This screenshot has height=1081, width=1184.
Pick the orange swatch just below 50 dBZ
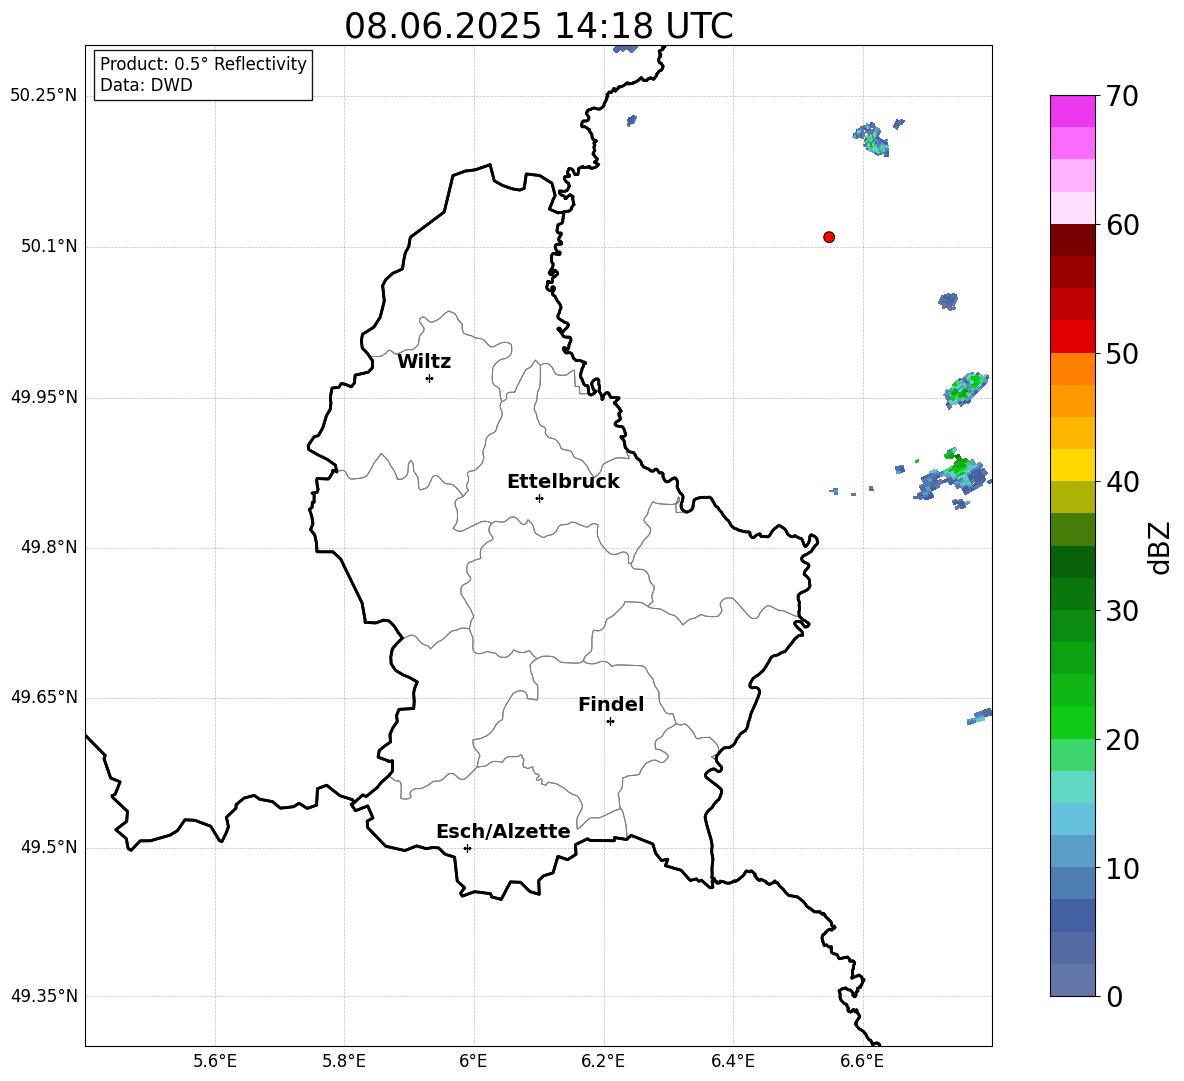[1072, 369]
